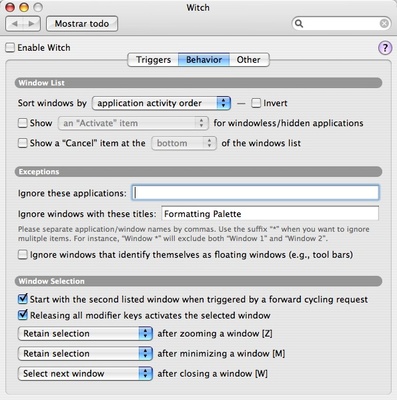The height and width of the screenshot is (400, 397).
Task: Switch to the Triggers tab
Action: pyautogui.click(x=153, y=60)
